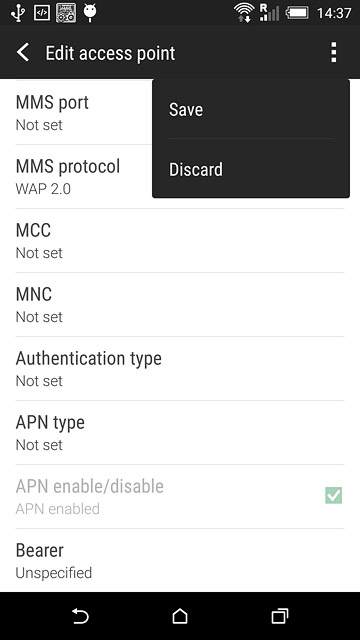Edit the MNC setting
The image size is (360, 640).
[x=180, y=304]
